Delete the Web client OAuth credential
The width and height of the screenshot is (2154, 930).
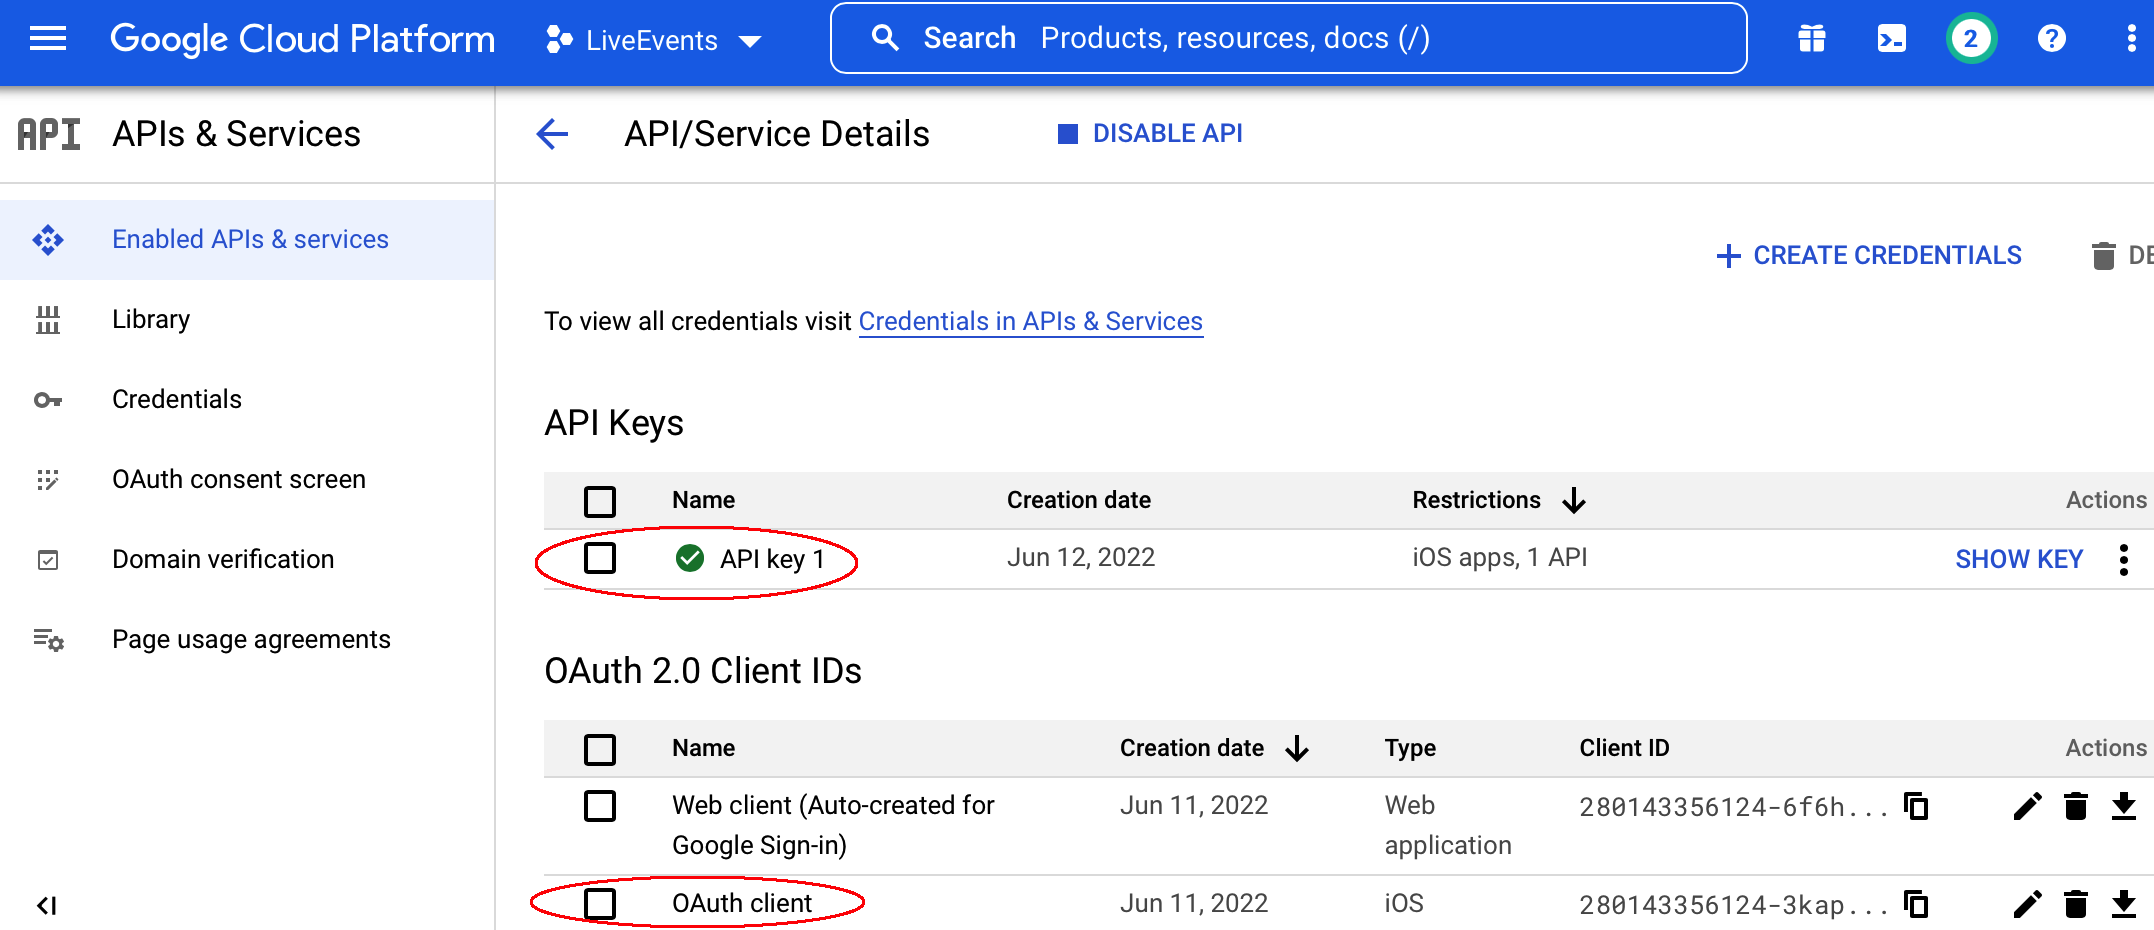[2075, 806]
